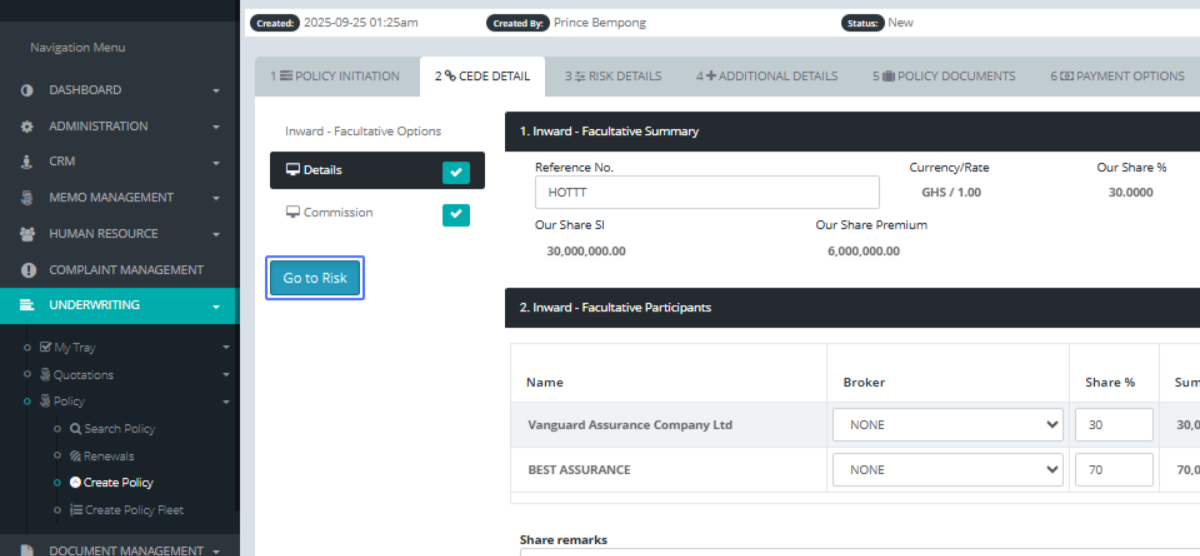Collapse the Underwriting menu section

216,306
